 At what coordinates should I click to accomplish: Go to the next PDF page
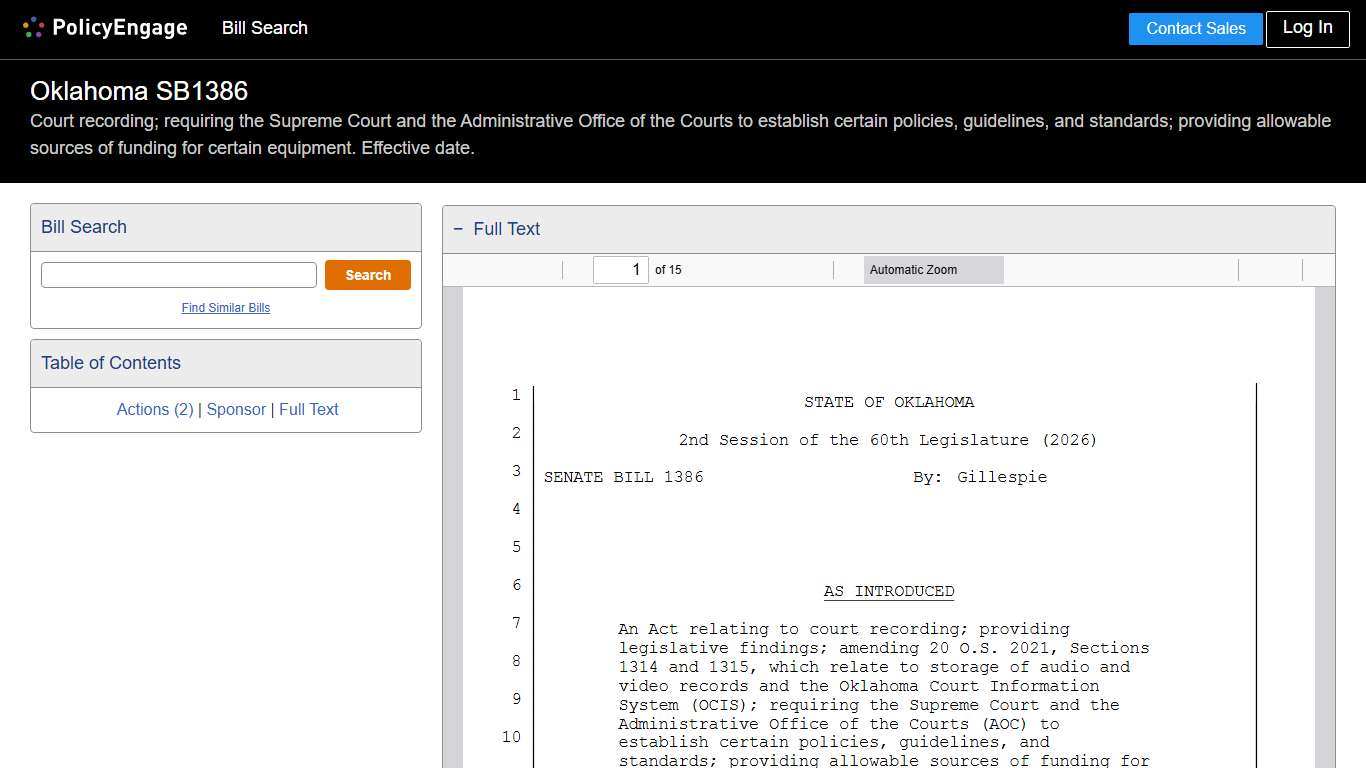coord(578,269)
